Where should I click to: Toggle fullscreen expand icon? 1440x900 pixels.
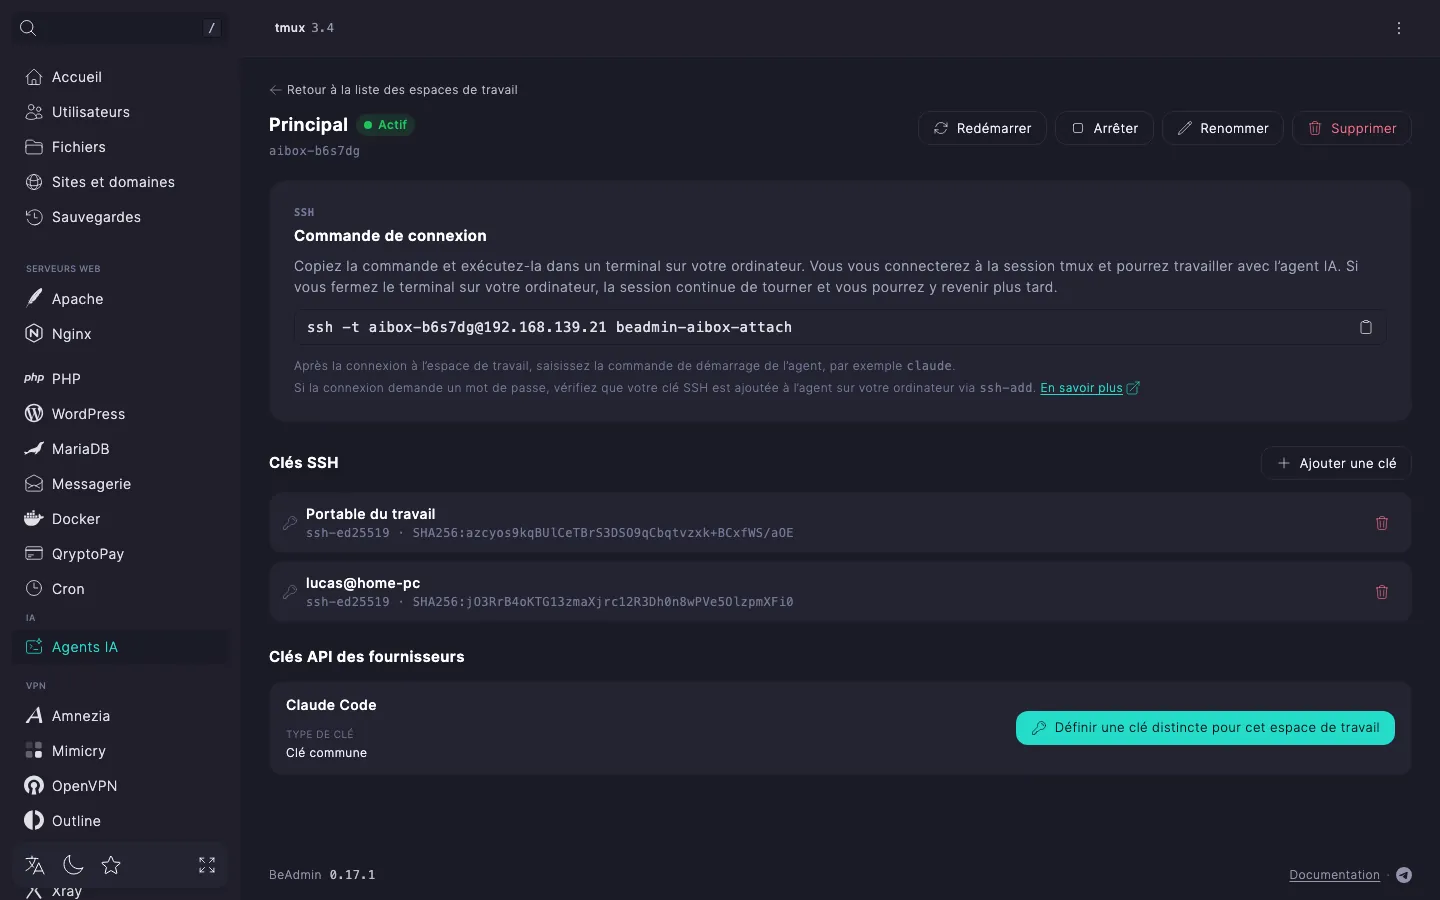(207, 865)
